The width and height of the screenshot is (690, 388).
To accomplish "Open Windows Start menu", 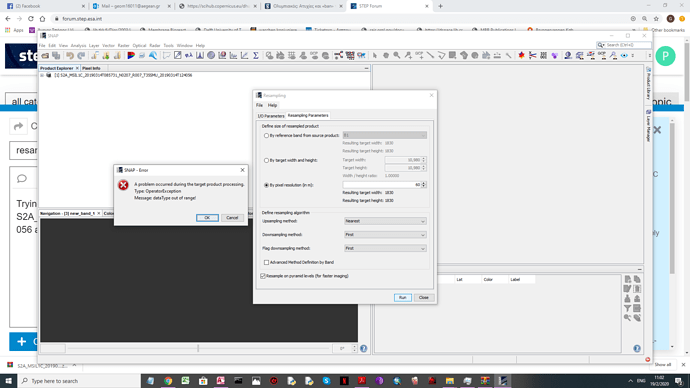I will click(x=8, y=381).
